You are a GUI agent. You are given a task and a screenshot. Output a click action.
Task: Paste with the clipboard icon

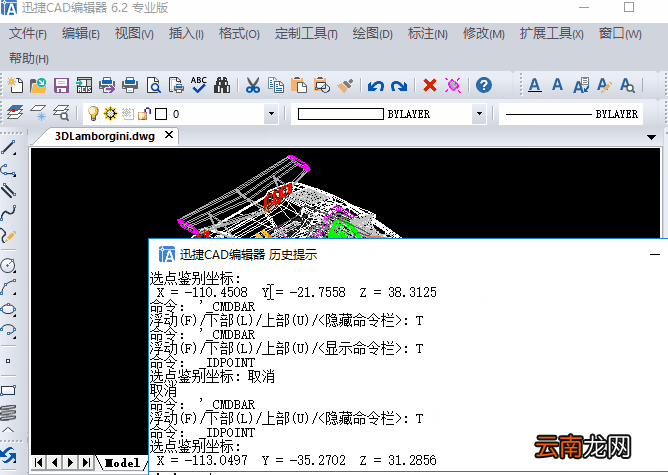[299, 85]
